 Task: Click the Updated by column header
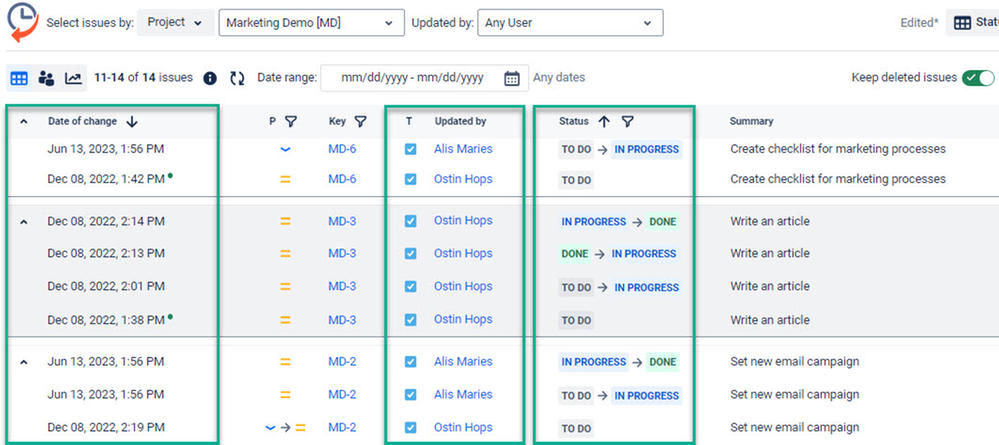[x=460, y=121]
